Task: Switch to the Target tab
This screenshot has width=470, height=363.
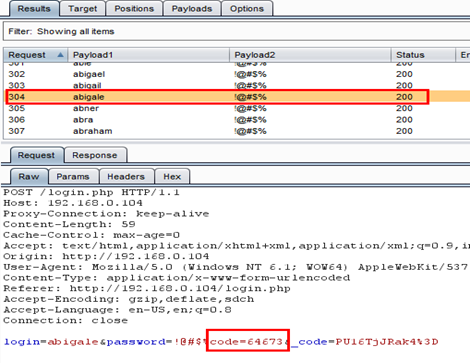Action: pos(82,9)
